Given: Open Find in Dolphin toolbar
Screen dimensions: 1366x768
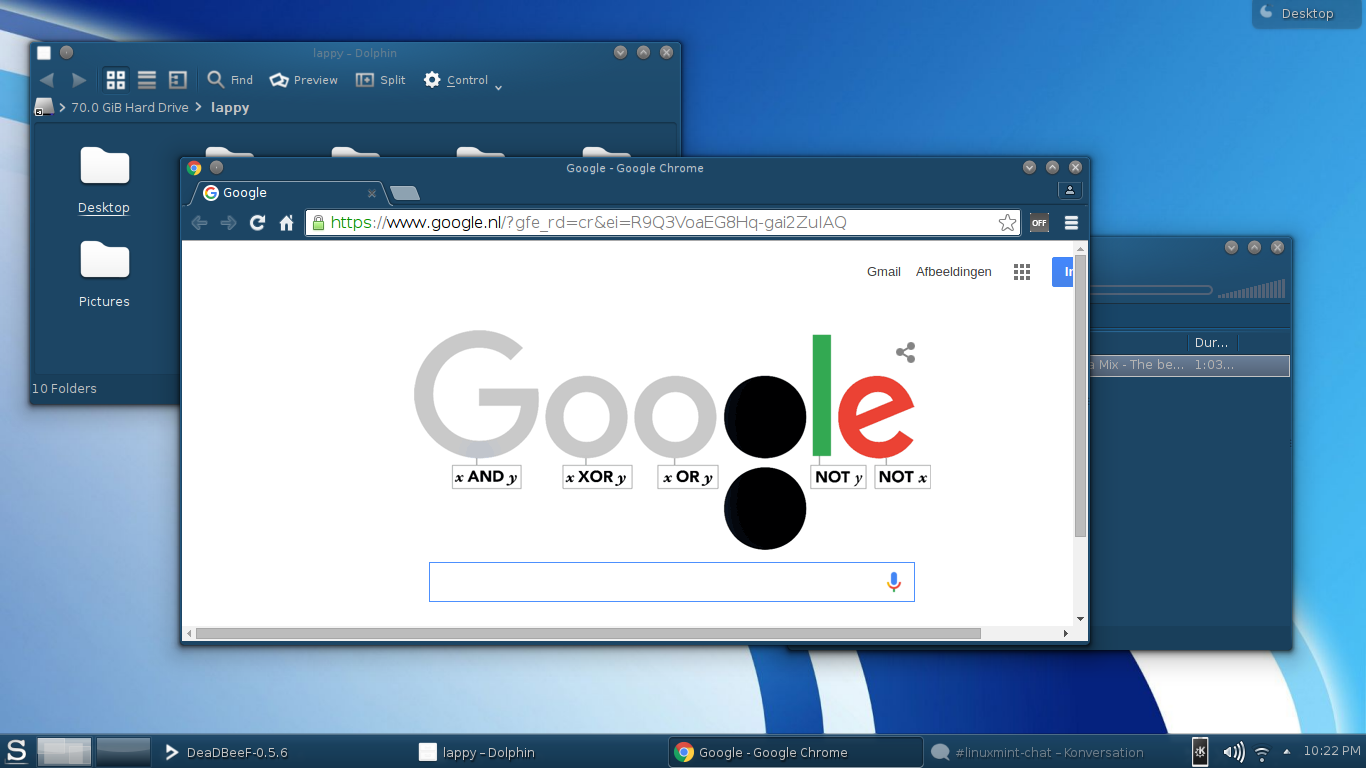Looking at the screenshot, I should pyautogui.click(x=230, y=80).
